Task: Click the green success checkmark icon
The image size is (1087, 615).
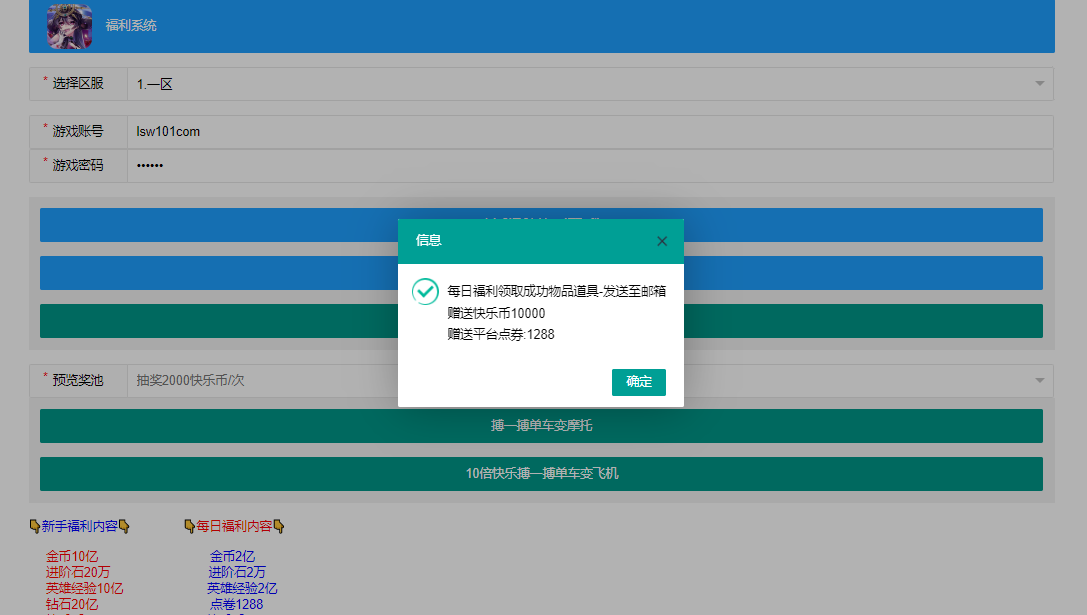Action: point(426,291)
